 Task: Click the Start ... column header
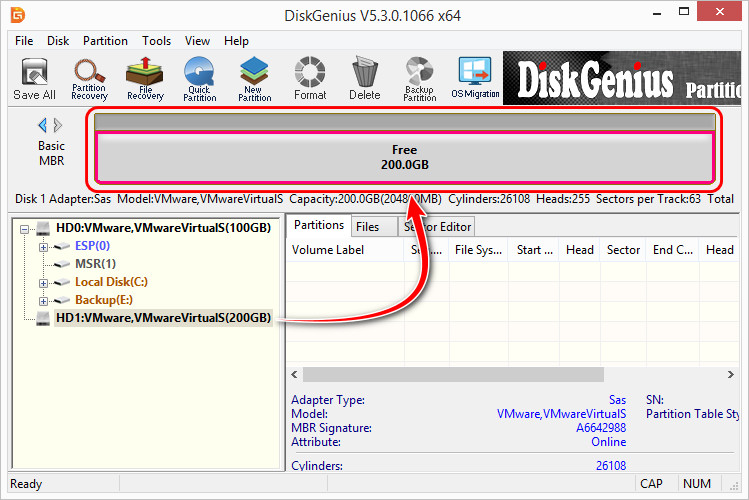tap(534, 250)
